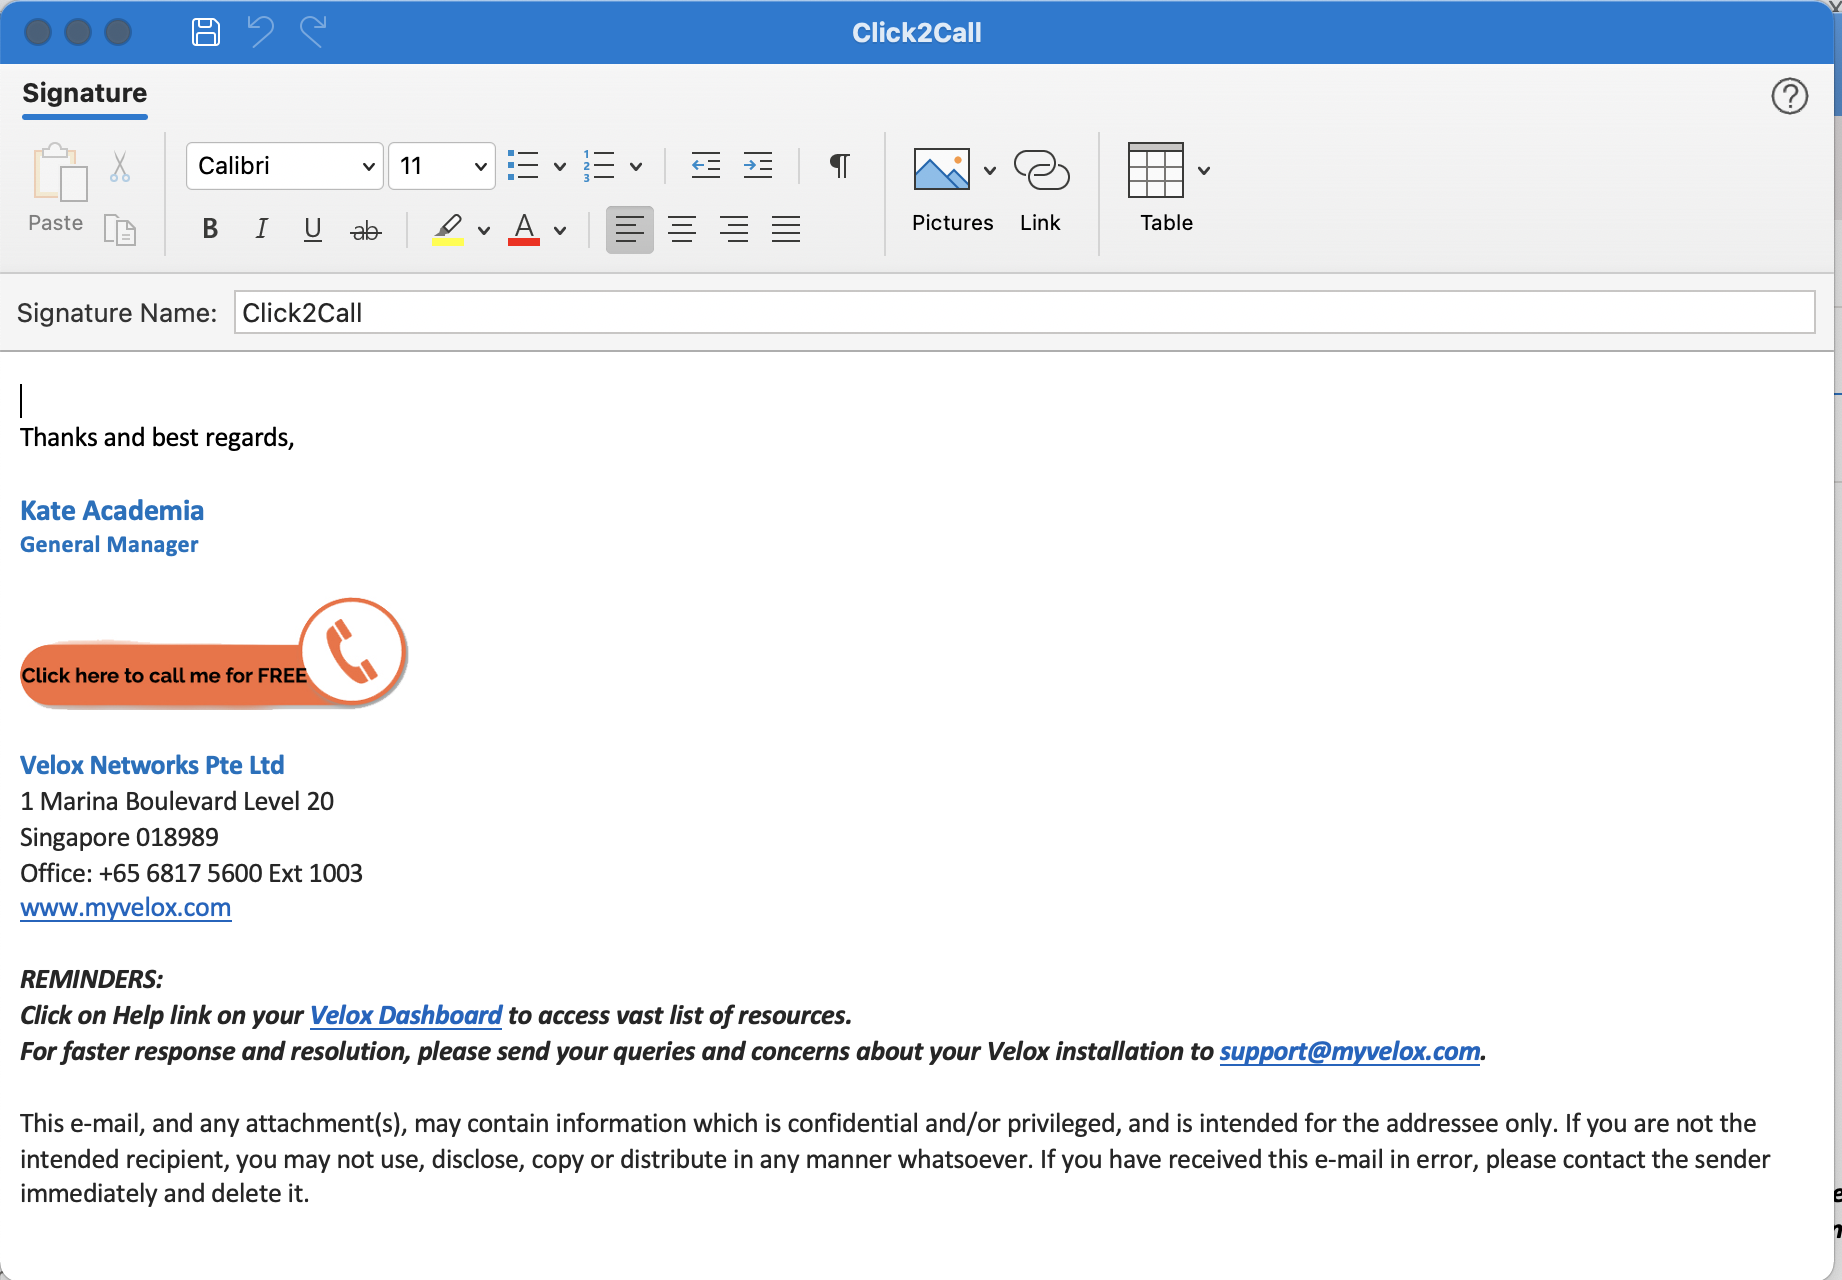Apply the red font color

[x=524, y=229]
